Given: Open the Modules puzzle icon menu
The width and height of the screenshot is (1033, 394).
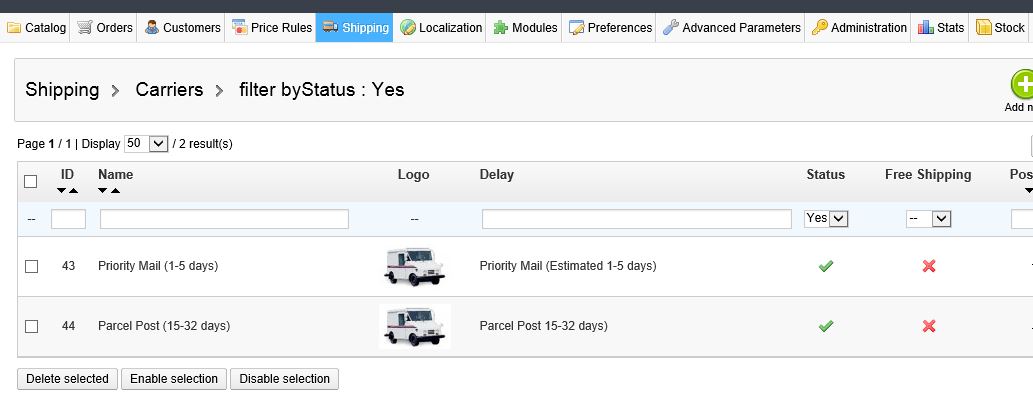Looking at the screenshot, I should pyautogui.click(x=501, y=28).
